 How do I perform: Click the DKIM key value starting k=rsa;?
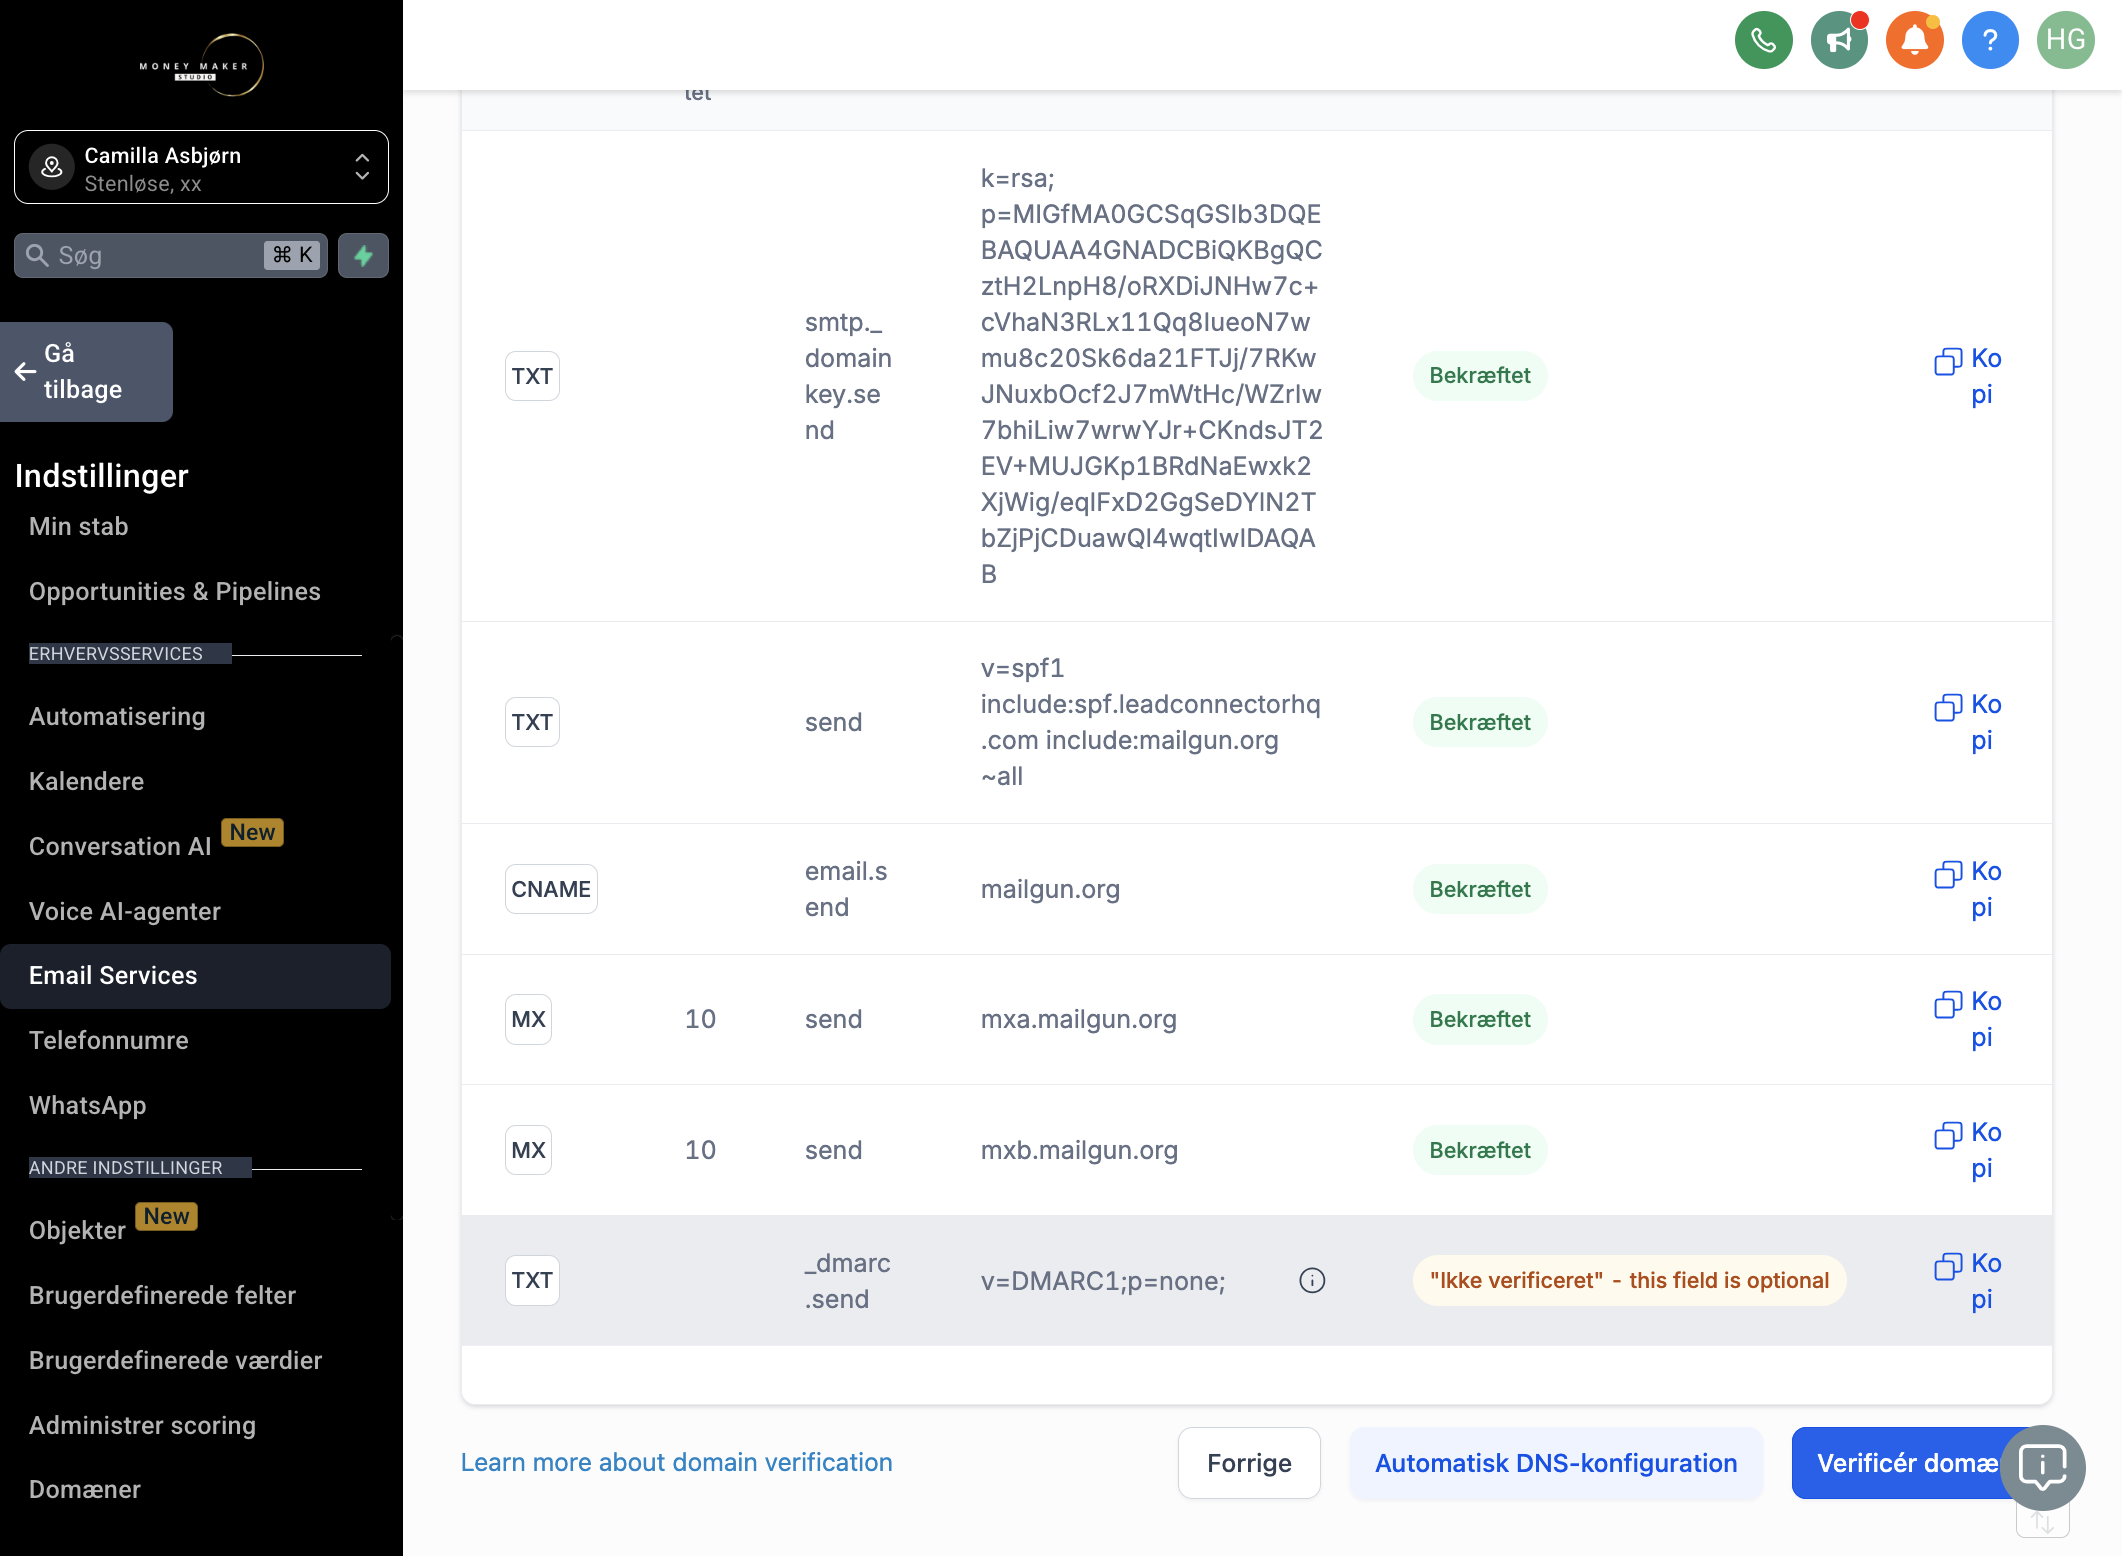coord(1151,376)
